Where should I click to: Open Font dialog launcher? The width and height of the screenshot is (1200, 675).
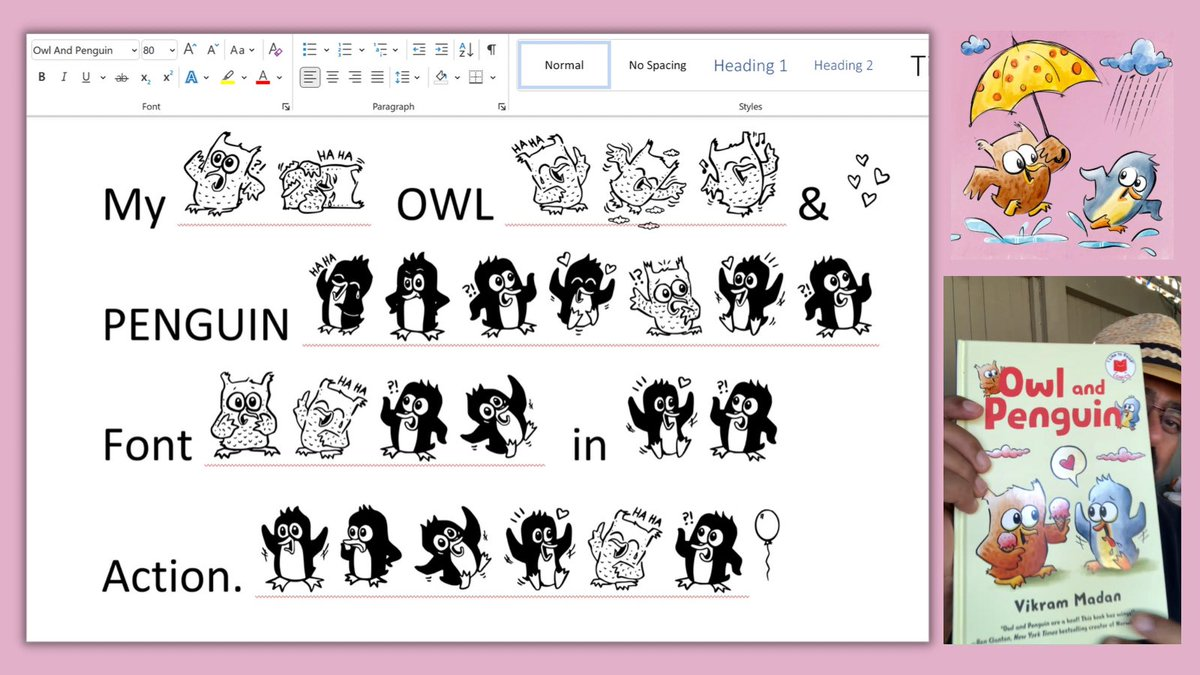coord(285,106)
